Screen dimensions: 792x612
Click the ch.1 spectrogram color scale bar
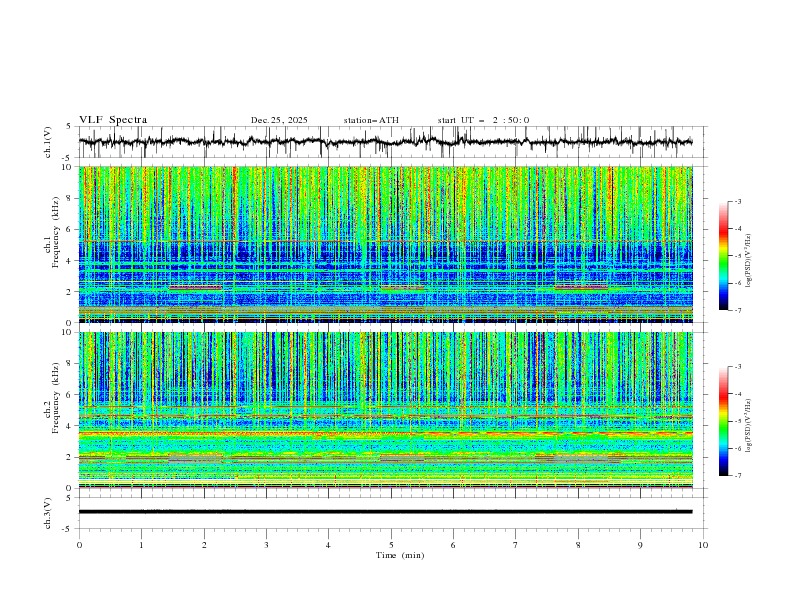[724, 256]
